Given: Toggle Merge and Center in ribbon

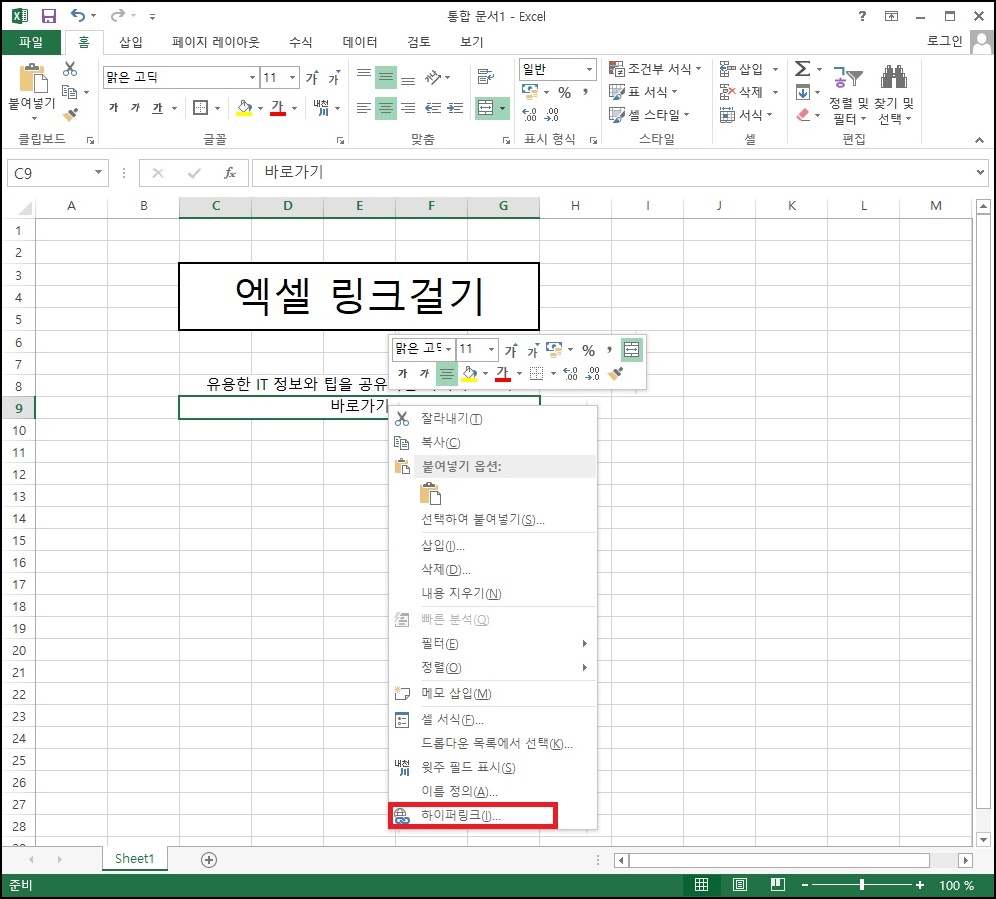Looking at the screenshot, I should tap(486, 108).
